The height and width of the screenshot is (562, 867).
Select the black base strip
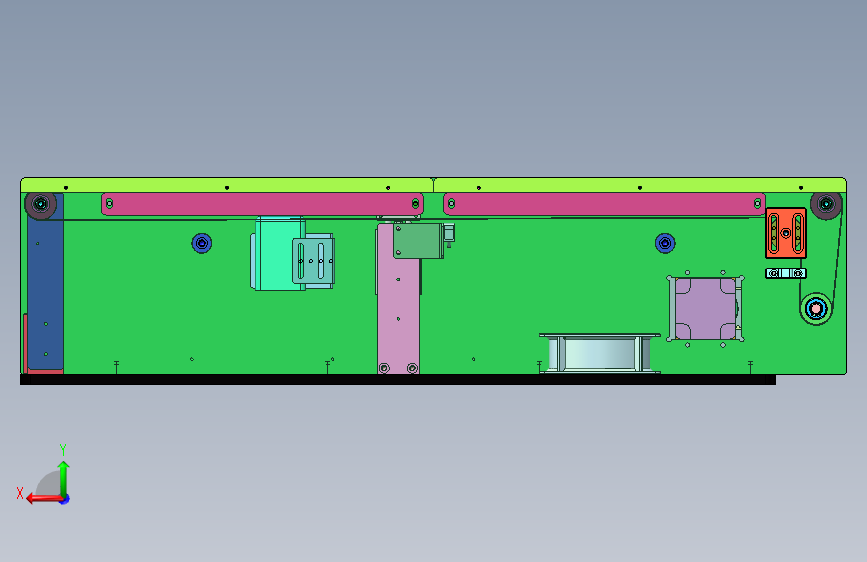click(398, 379)
